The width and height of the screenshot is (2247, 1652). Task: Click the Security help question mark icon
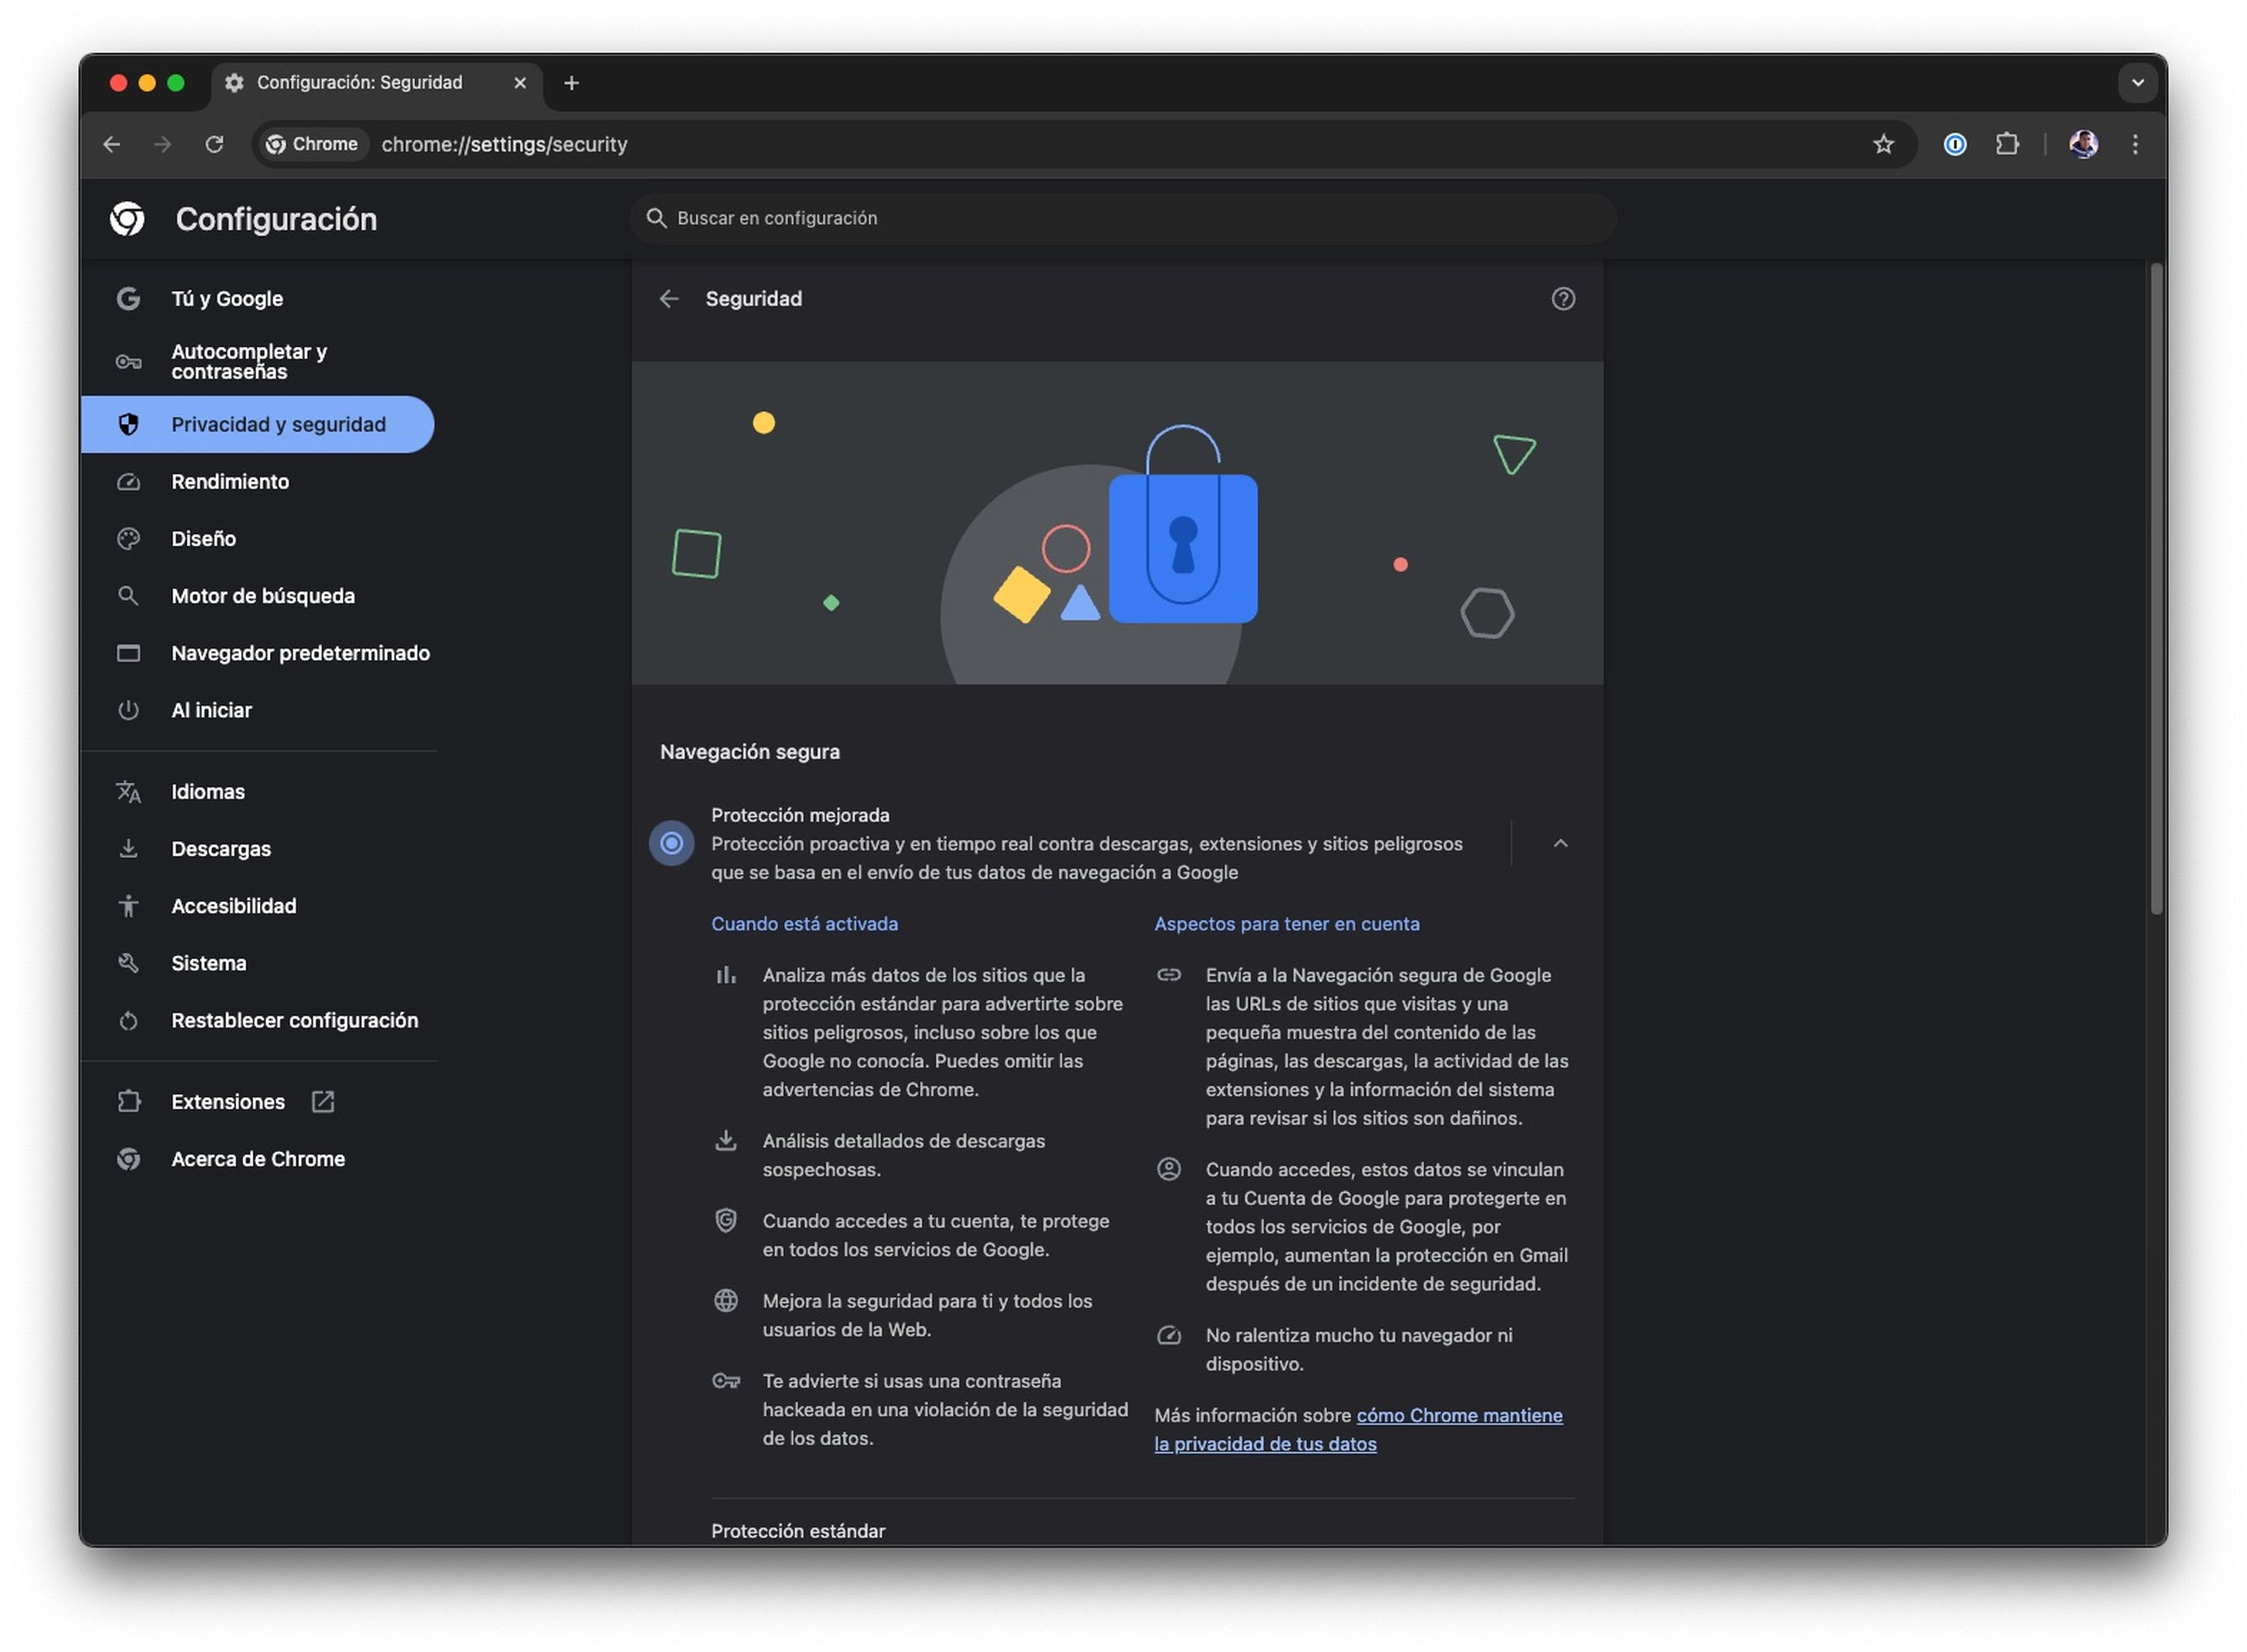(x=1562, y=299)
